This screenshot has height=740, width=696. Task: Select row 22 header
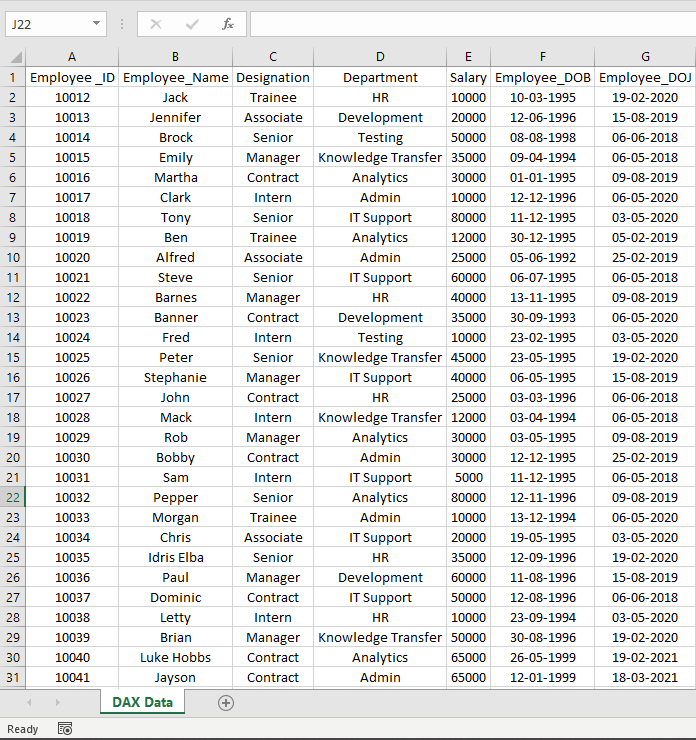click(13, 497)
